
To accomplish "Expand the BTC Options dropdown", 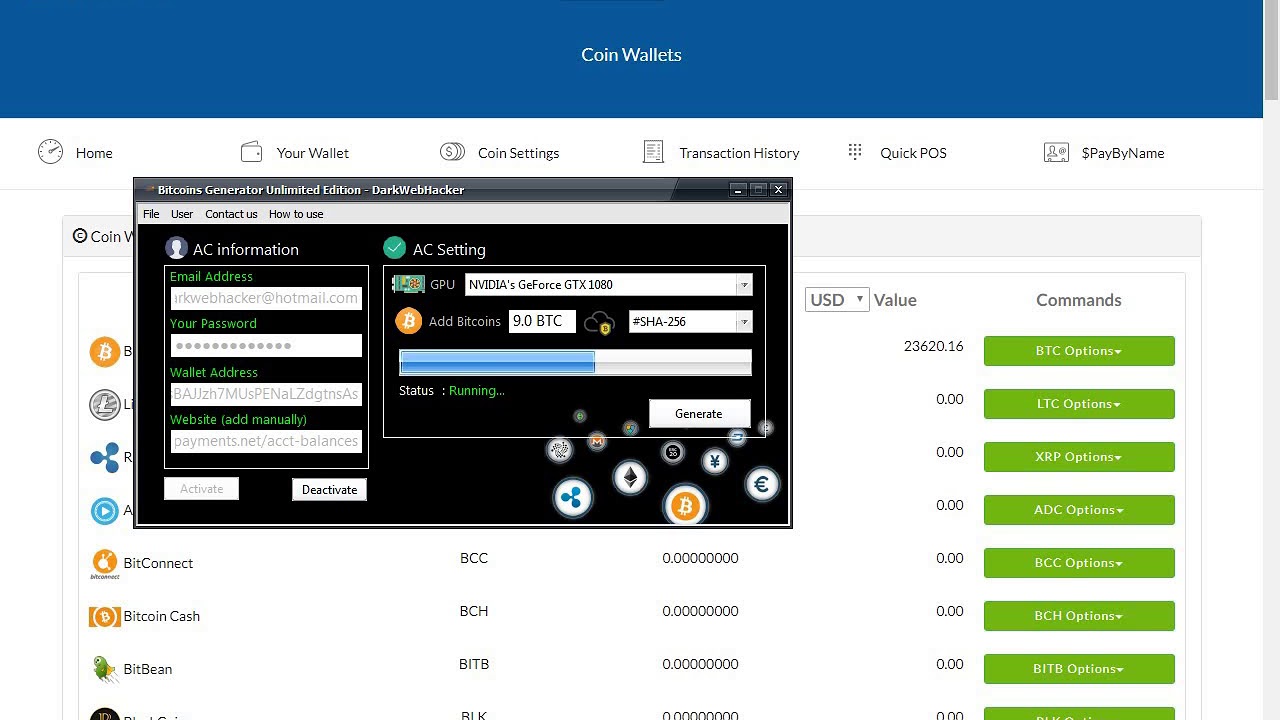I will tap(1079, 351).
